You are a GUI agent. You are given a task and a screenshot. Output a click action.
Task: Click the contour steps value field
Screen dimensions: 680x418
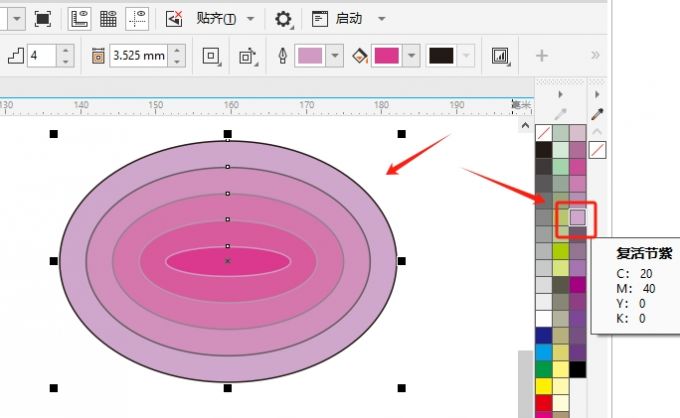[41, 56]
